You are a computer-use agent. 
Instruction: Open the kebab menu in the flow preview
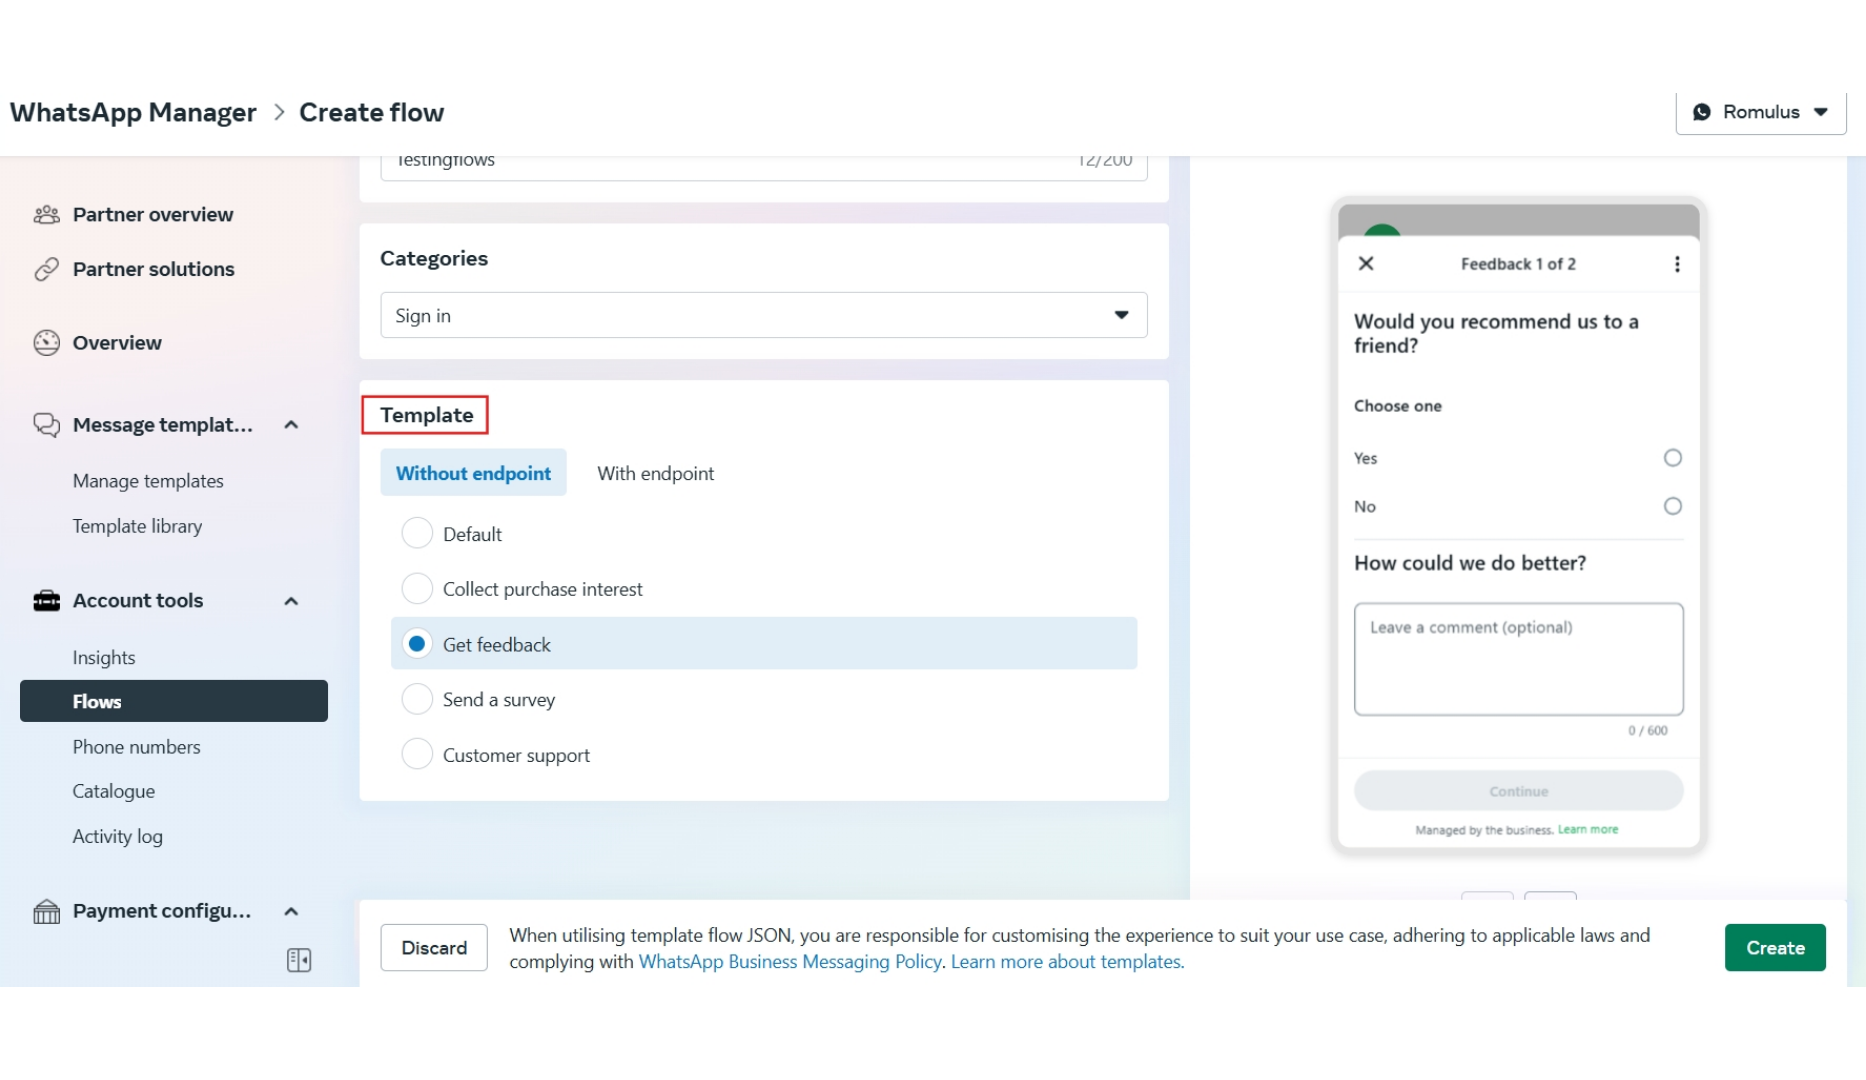1677,264
